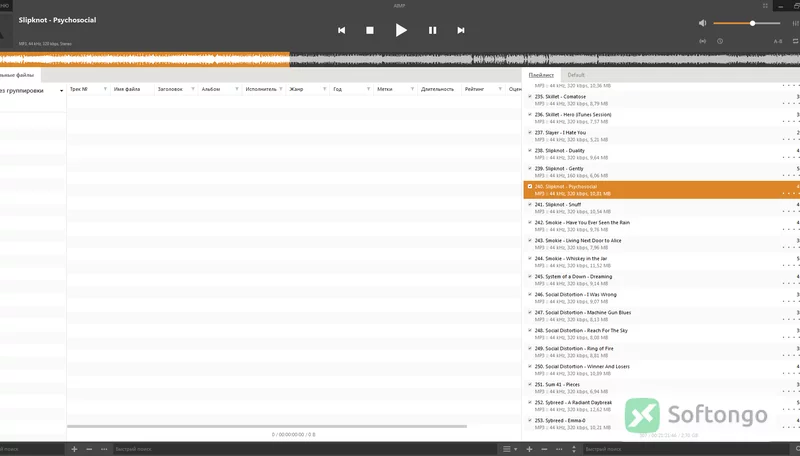The height and width of the screenshot is (456, 800).
Task: Adjust the volume slider handle
Action: pos(753,23)
